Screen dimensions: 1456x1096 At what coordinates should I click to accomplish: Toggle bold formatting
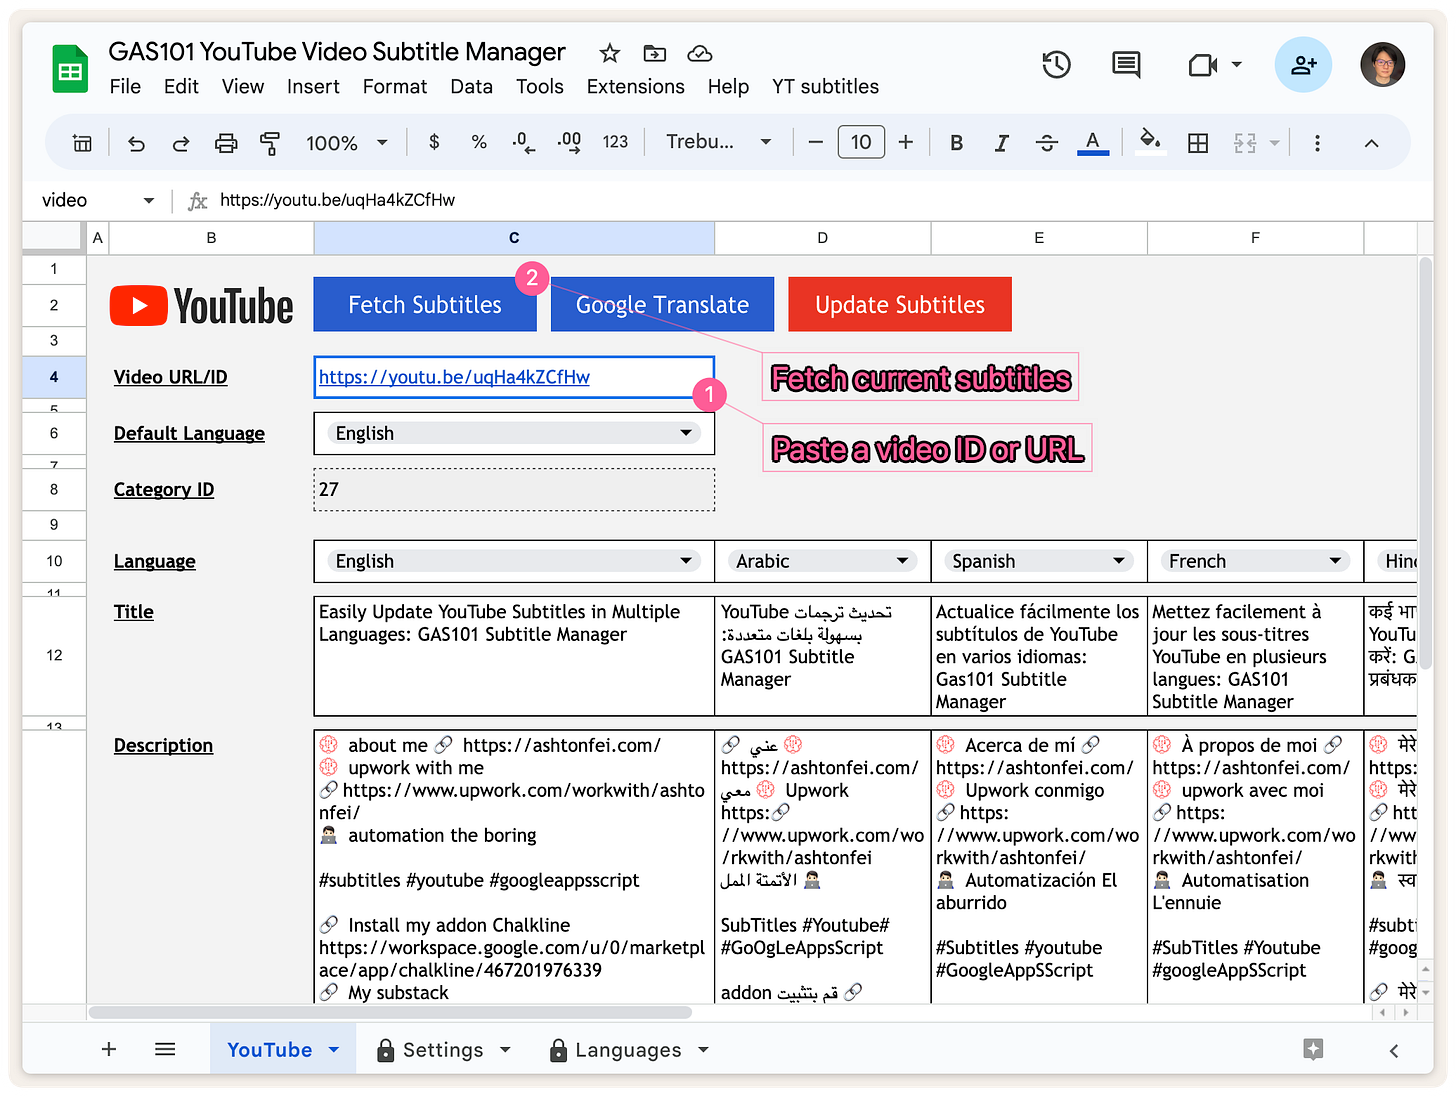[956, 143]
